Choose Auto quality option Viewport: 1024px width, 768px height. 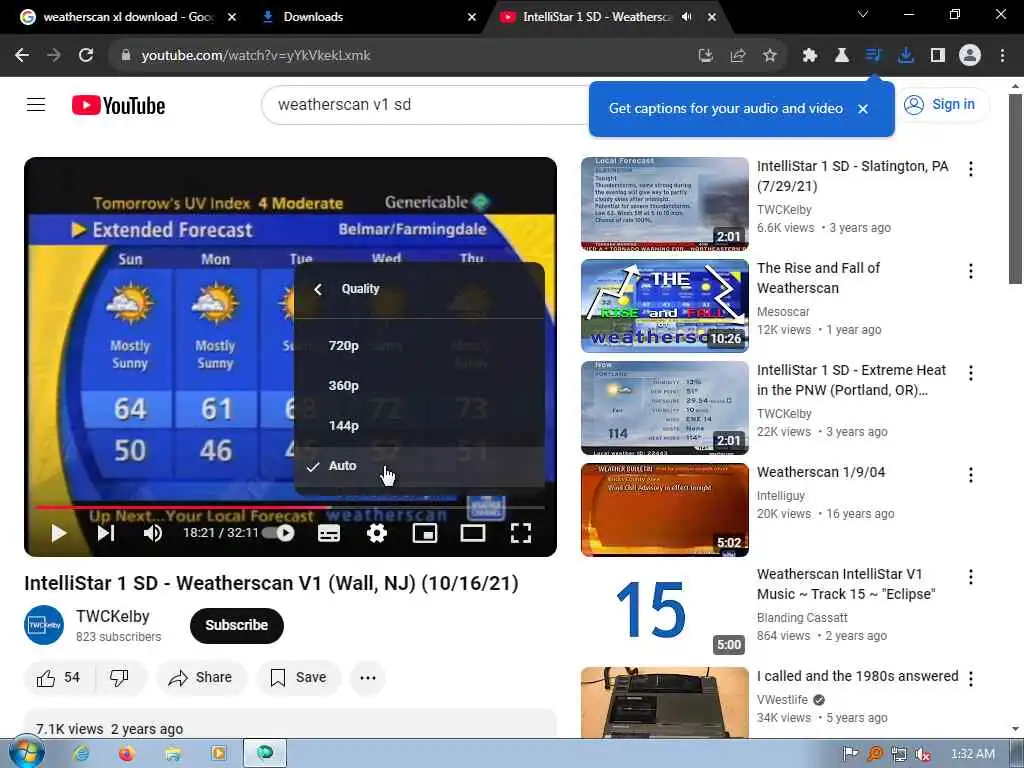[x=419, y=466]
